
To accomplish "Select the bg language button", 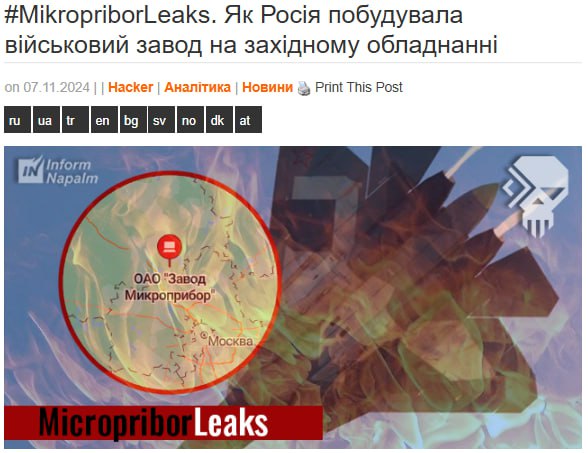I will click(x=133, y=120).
